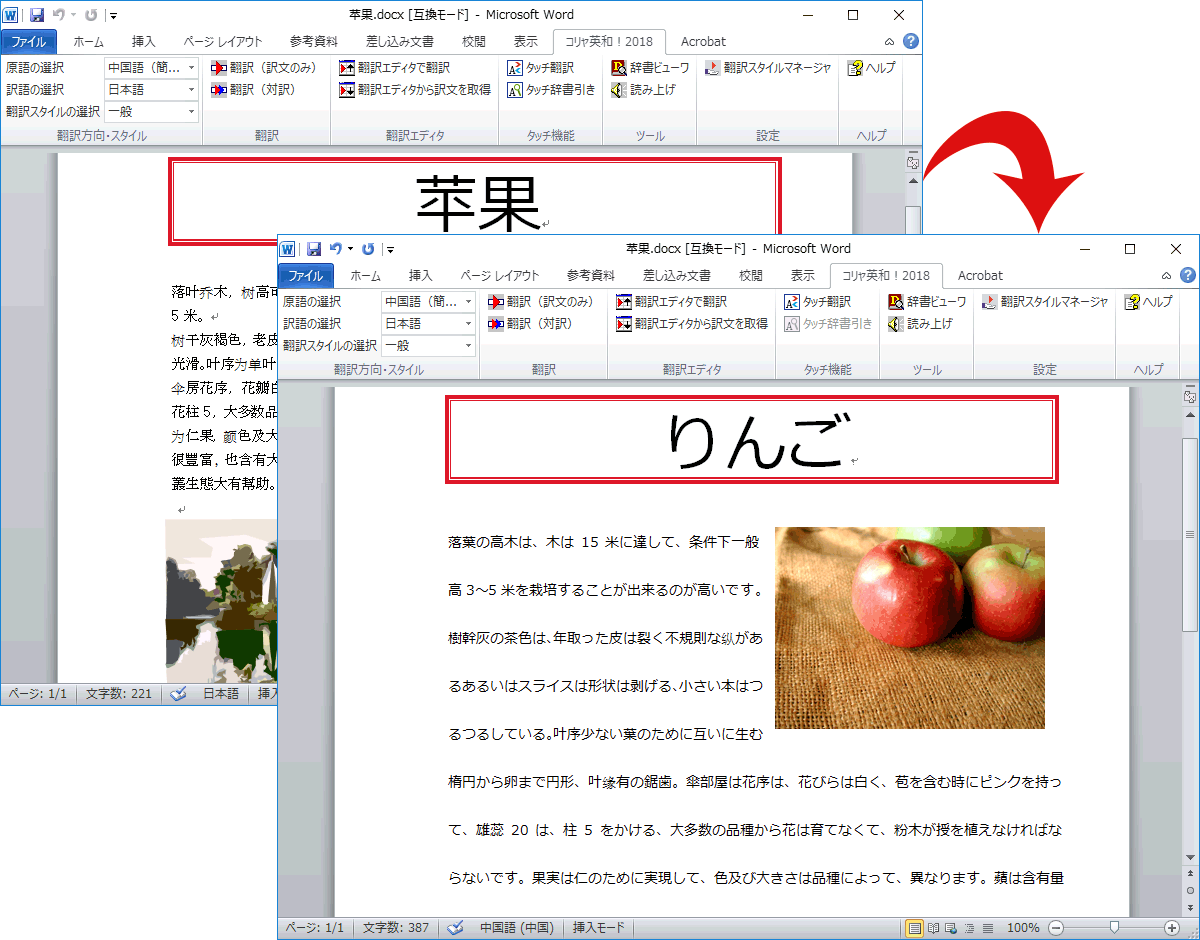Switch to ページ レイアウト tab in front window
1200x940 pixels.
[499, 276]
